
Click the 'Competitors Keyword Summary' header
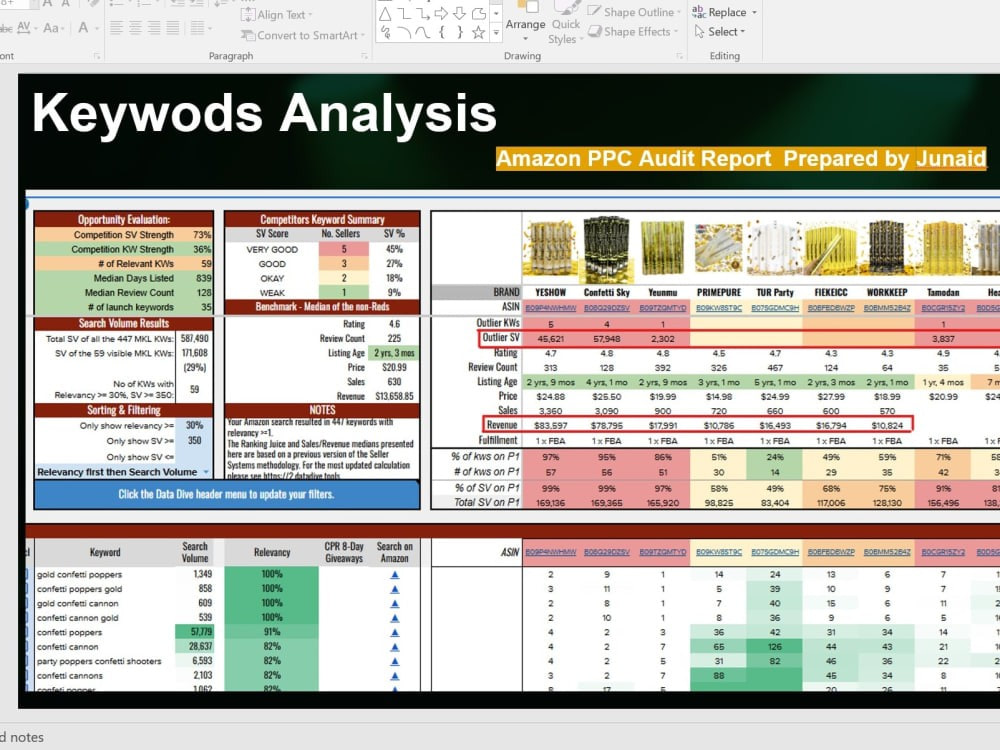pyautogui.click(x=322, y=219)
